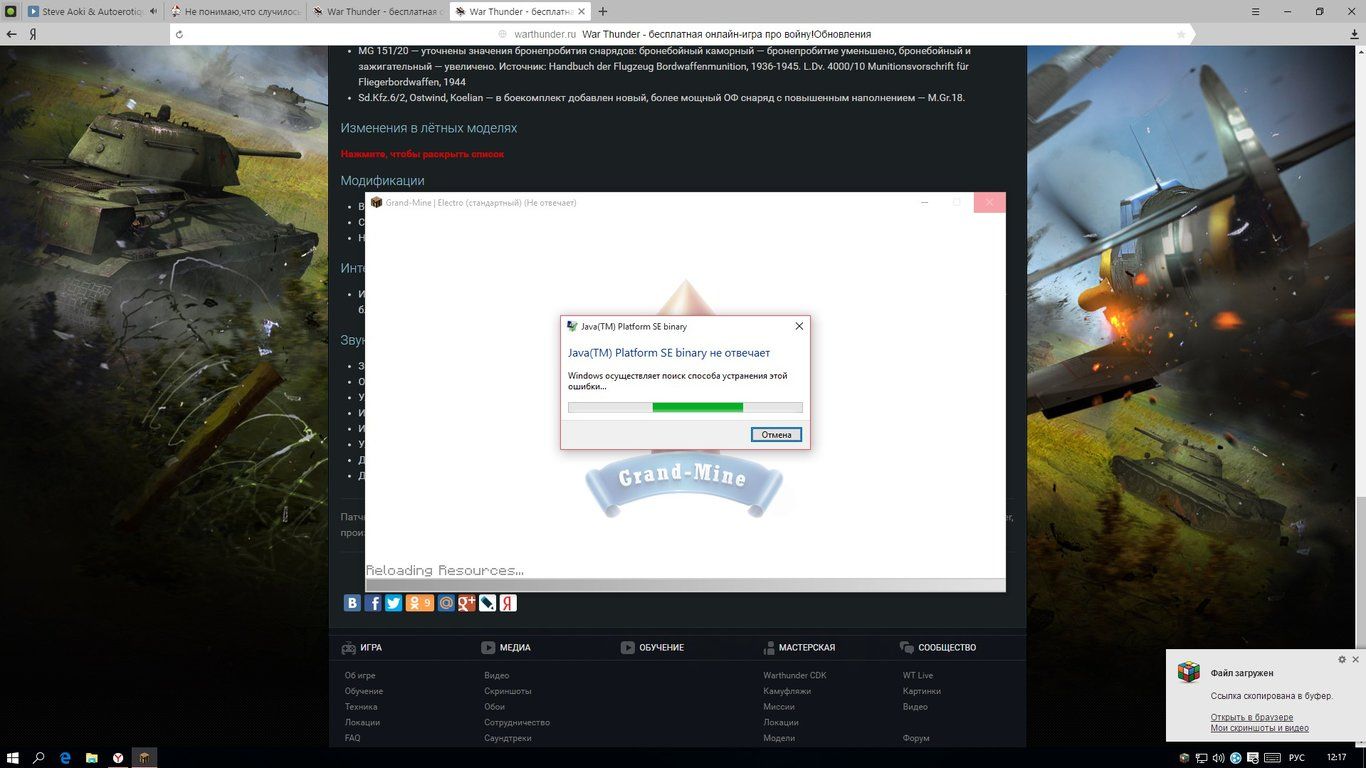Open Yandex browser hamburger menu

click(1256, 12)
